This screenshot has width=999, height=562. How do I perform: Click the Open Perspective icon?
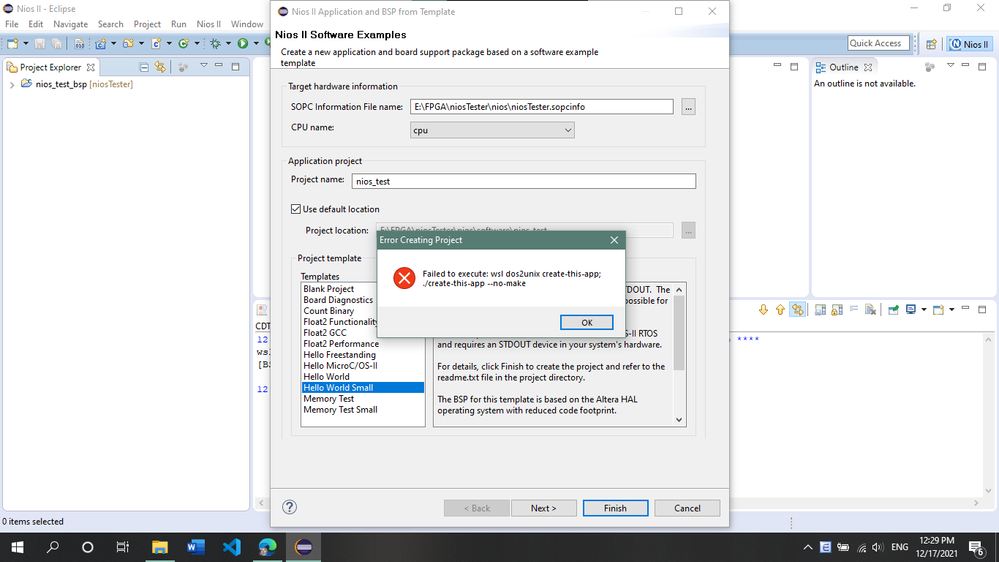coord(931,44)
